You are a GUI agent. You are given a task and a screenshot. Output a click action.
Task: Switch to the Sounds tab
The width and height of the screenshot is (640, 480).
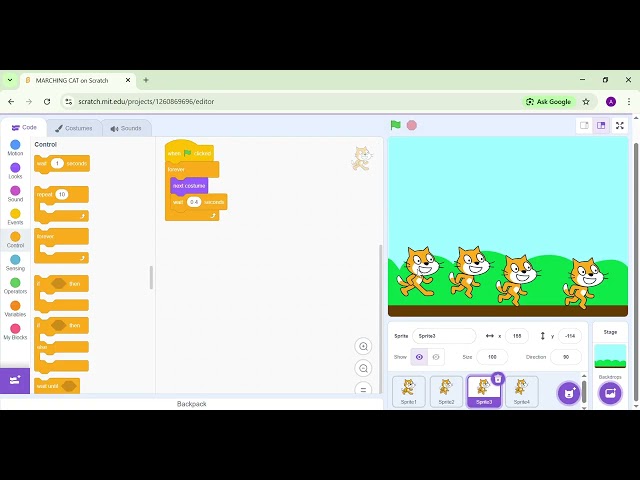(x=126, y=128)
